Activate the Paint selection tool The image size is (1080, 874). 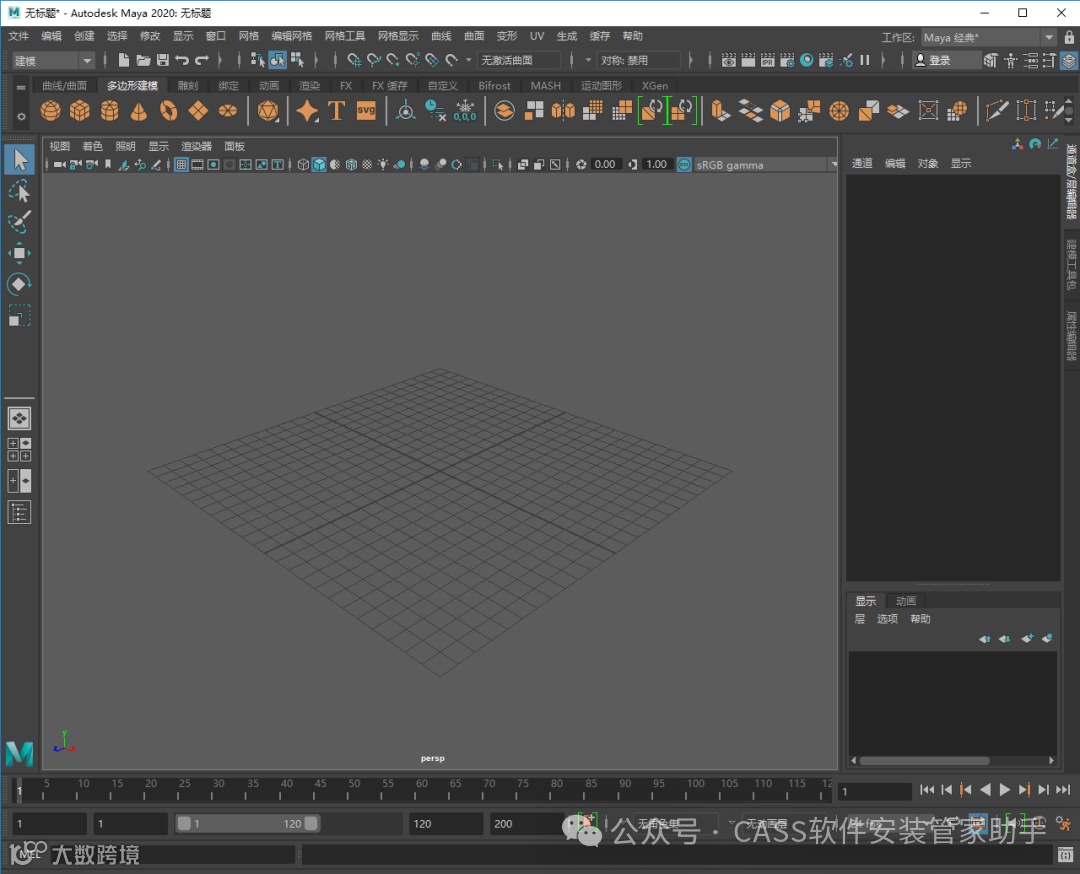[19, 222]
